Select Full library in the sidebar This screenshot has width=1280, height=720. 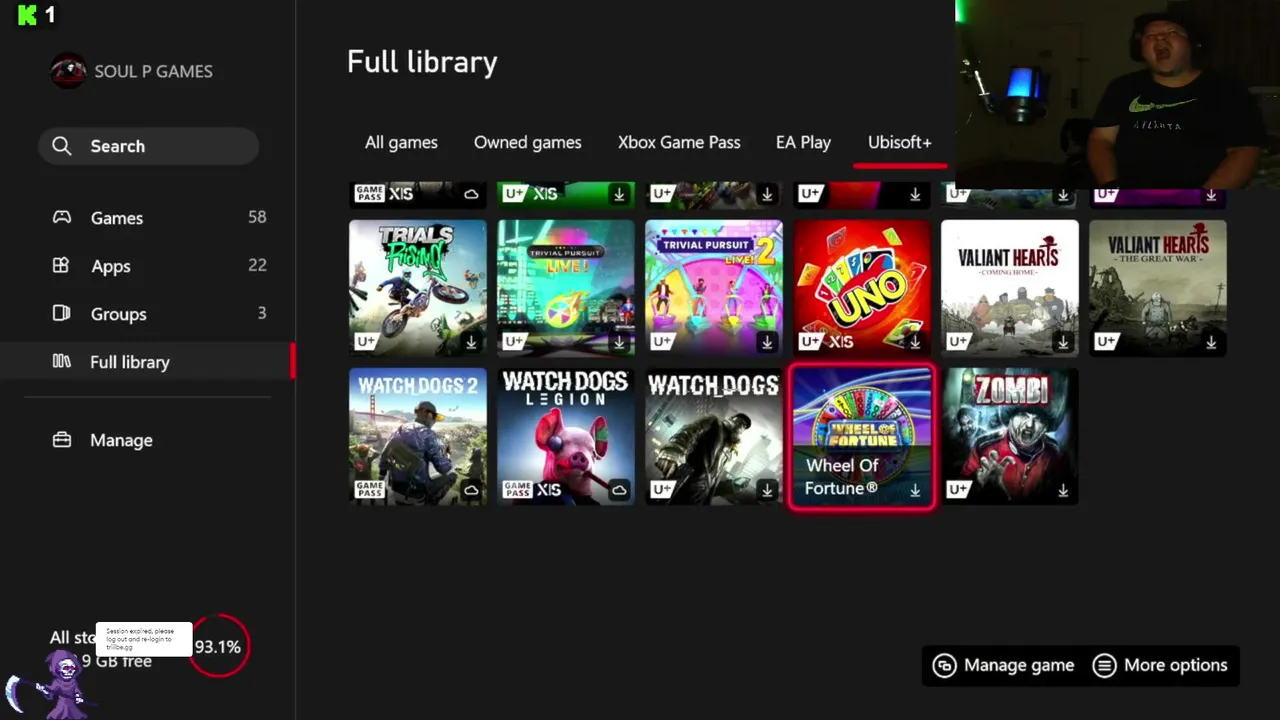click(x=148, y=362)
